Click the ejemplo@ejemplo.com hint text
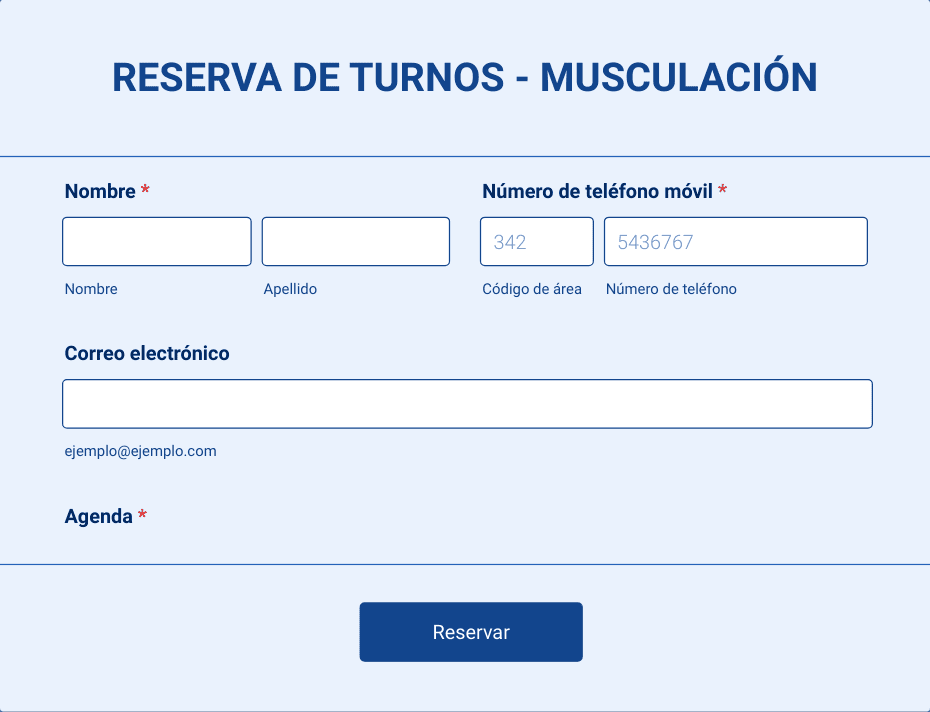This screenshot has height=712, width=930. (x=140, y=451)
